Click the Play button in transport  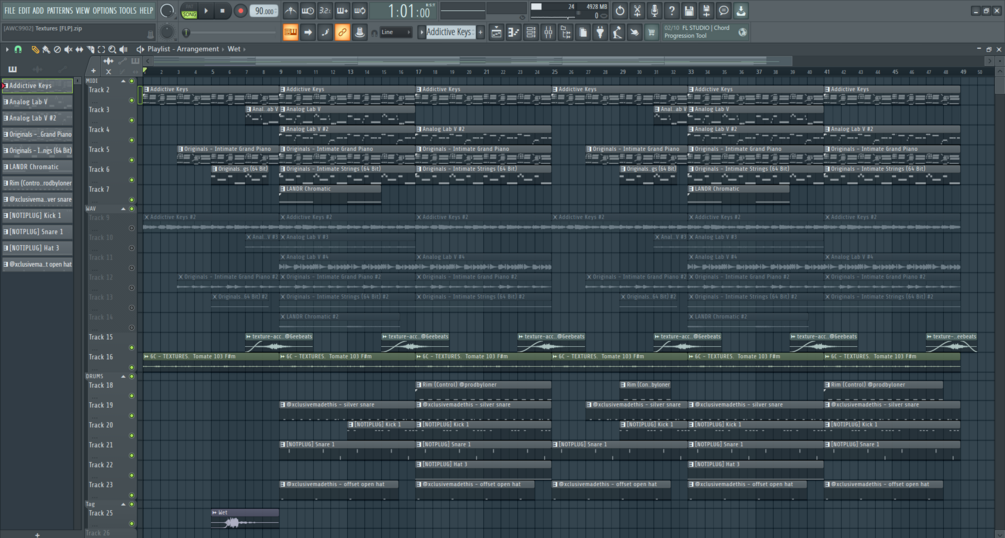click(x=206, y=11)
